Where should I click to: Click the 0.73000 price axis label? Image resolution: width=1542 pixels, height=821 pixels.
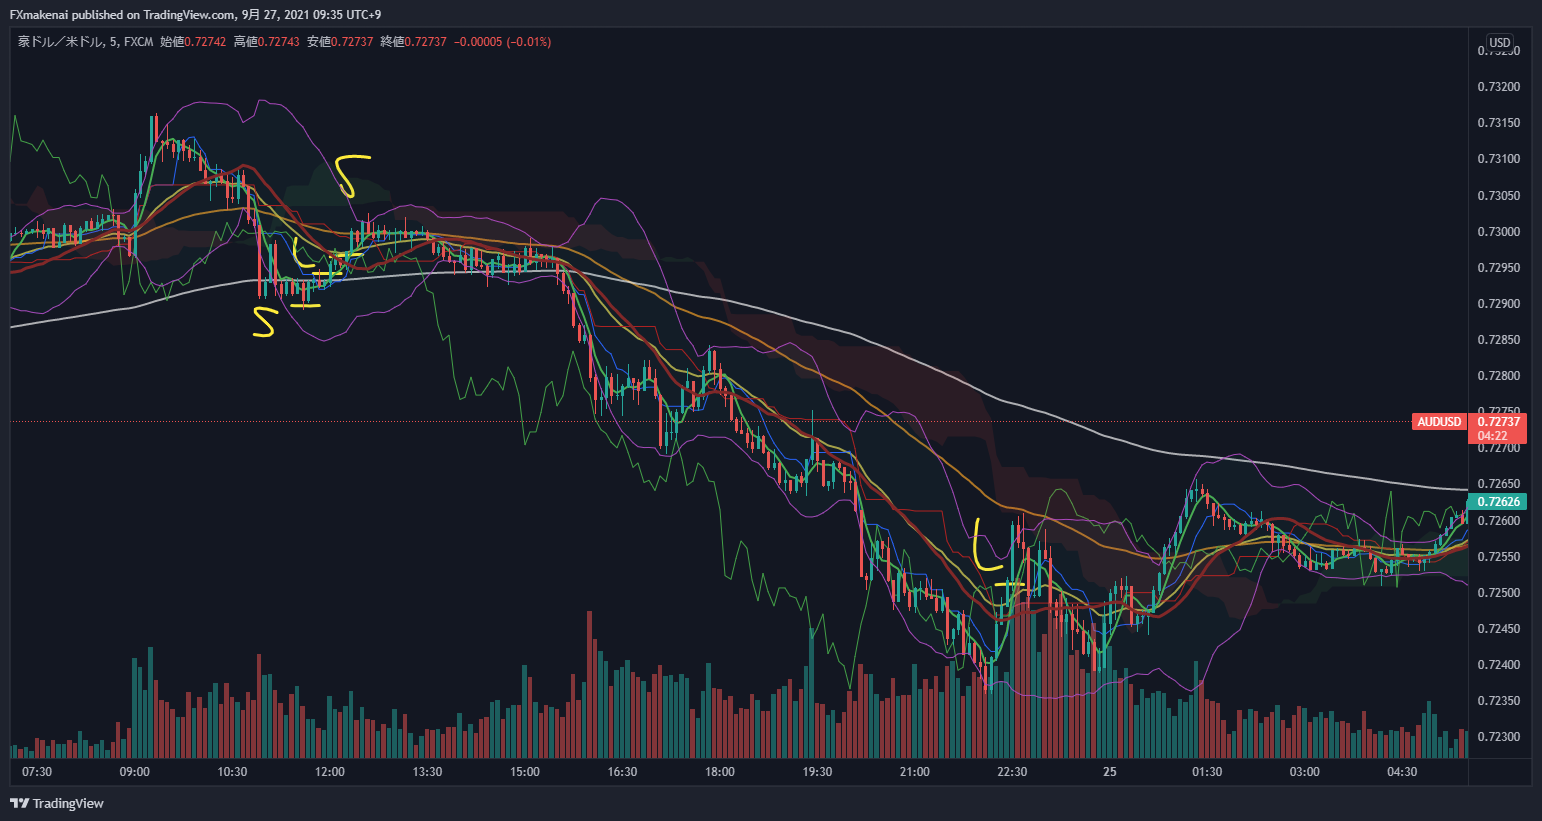[x=1498, y=232]
